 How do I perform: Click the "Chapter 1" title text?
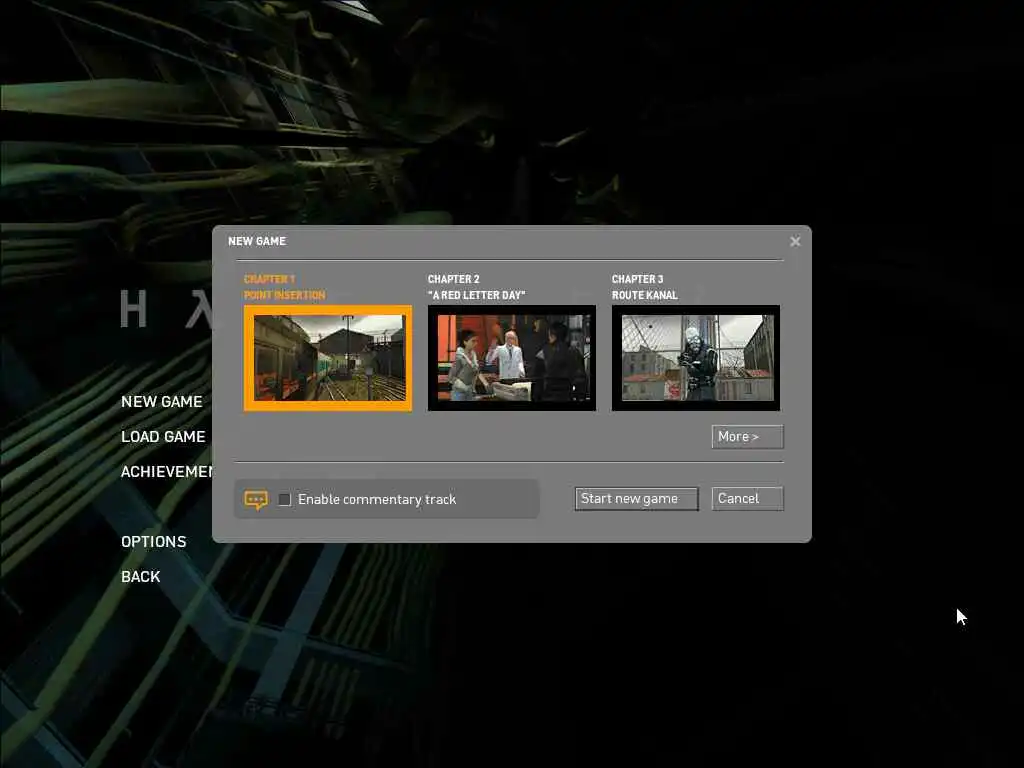tap(270, 279)
